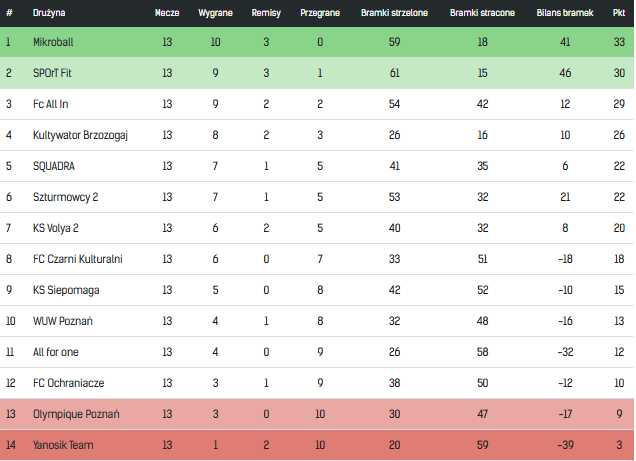Sort by Mecze column header
The image size is (636, 461).
tap(167, 13)
